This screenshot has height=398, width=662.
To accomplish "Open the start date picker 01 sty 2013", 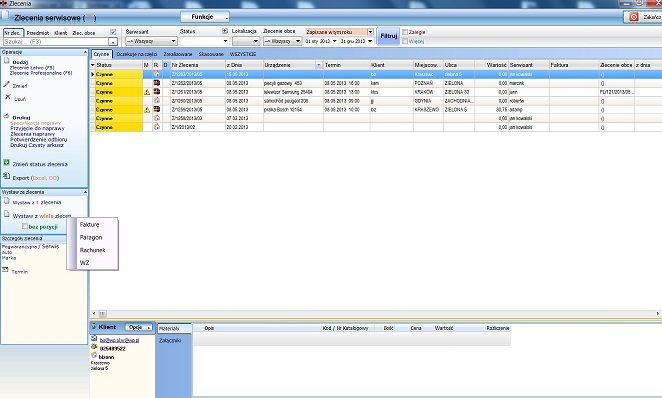I will (335, 41).
